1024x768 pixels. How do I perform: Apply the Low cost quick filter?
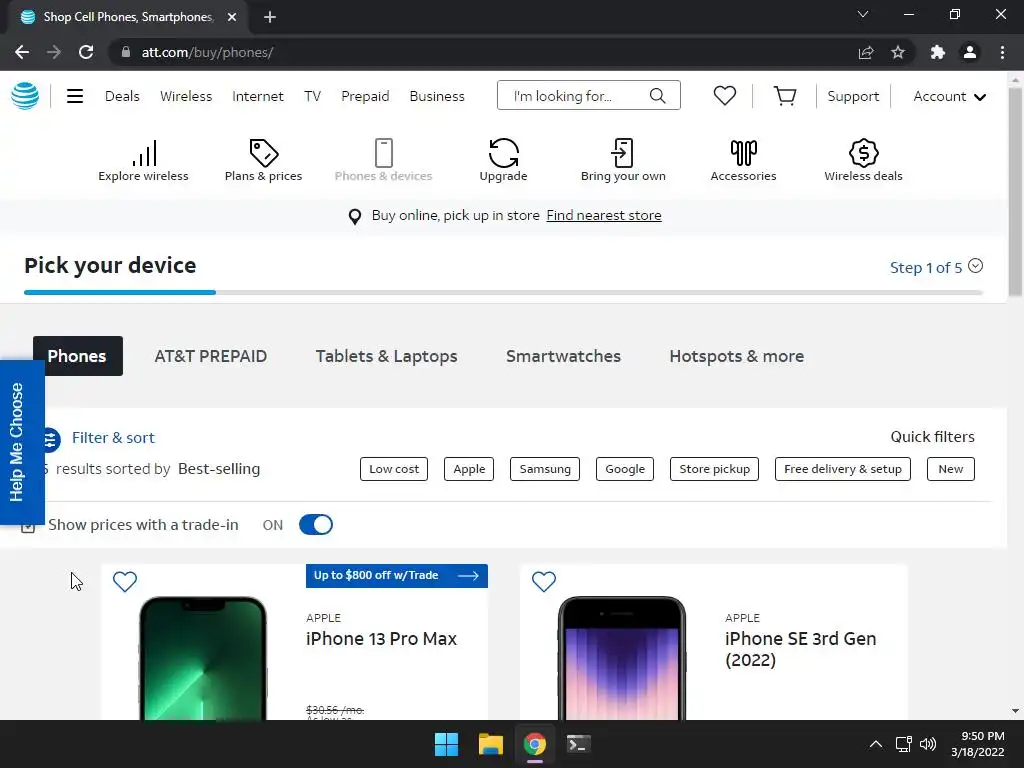394,469
